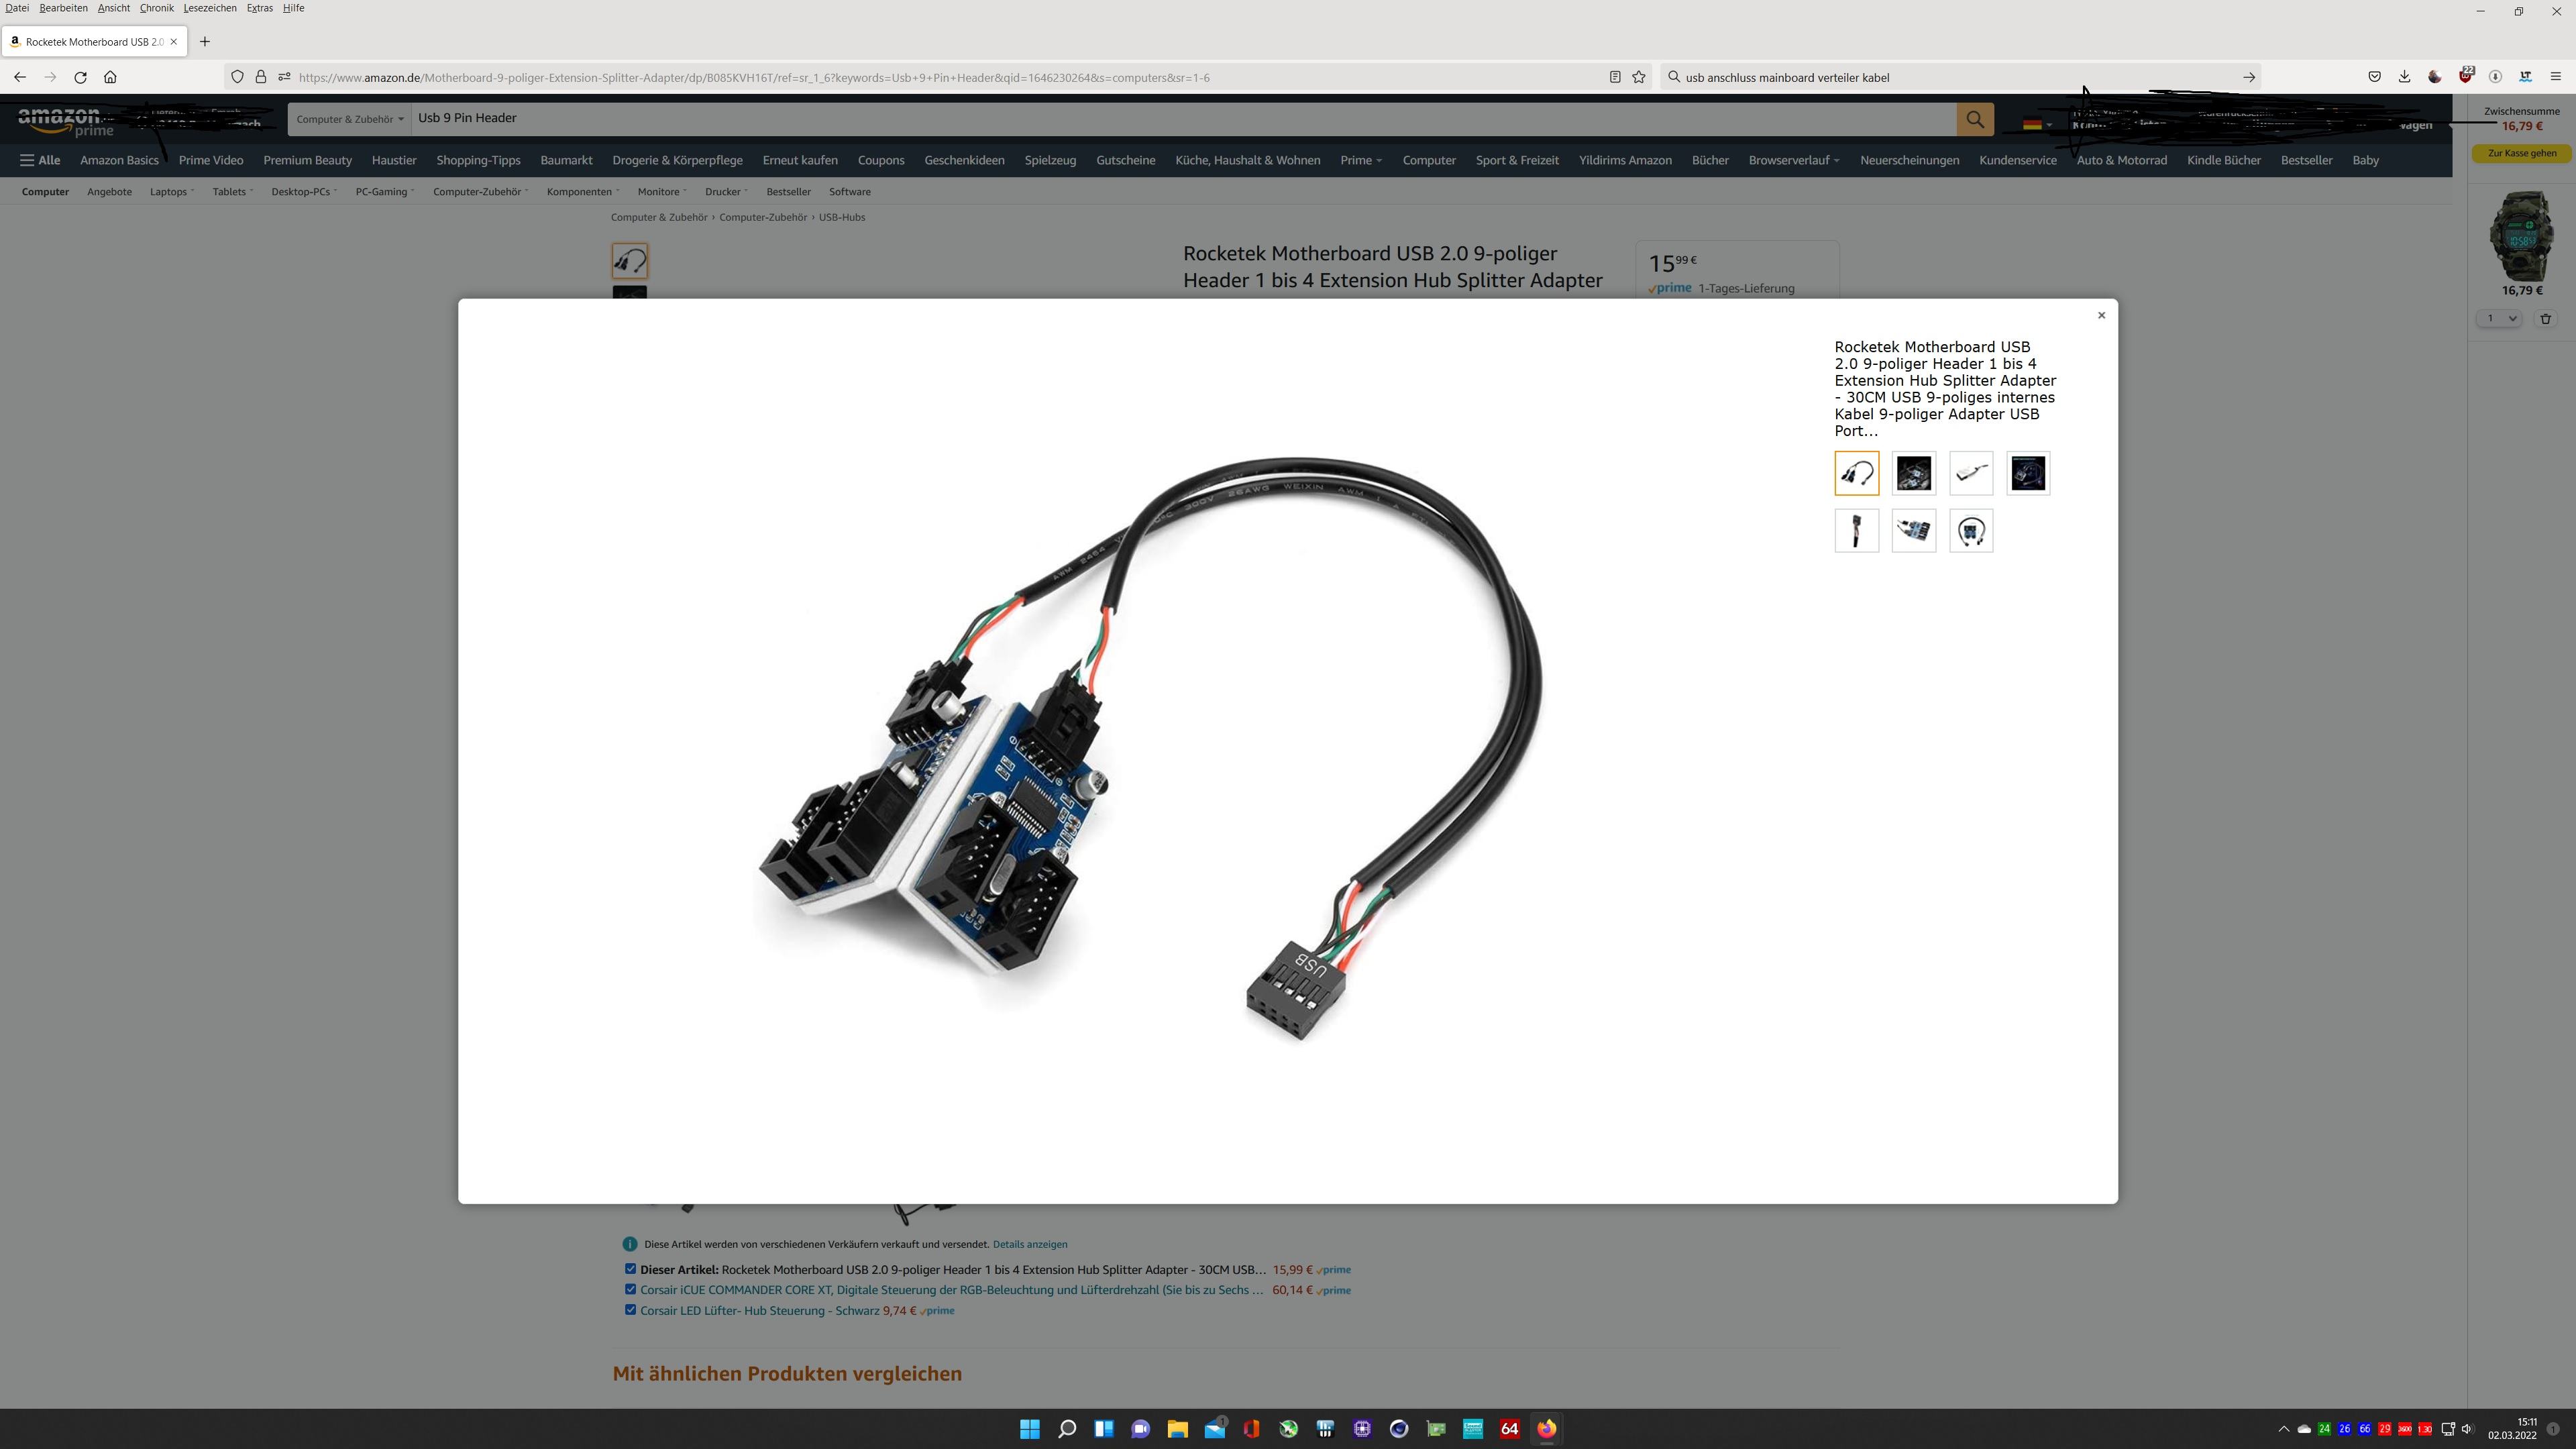Image resolution: width=2576 pixels, height=1449 pixels.
Task: Click tracking protection shield icon
Action: click(x=237, y=77)
